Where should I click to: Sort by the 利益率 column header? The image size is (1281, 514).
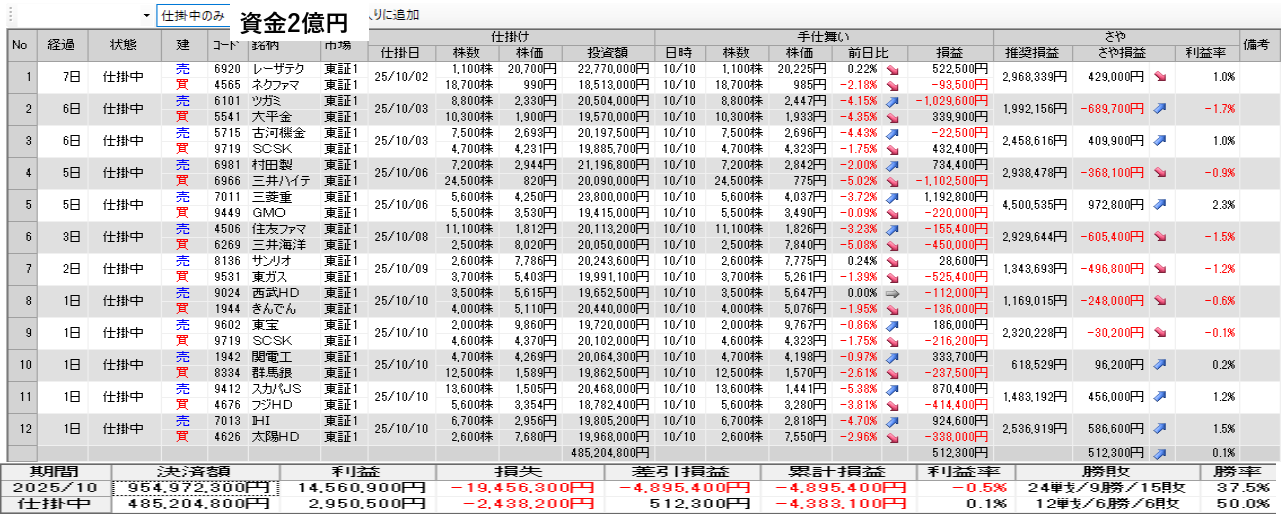click(1206, 53)
